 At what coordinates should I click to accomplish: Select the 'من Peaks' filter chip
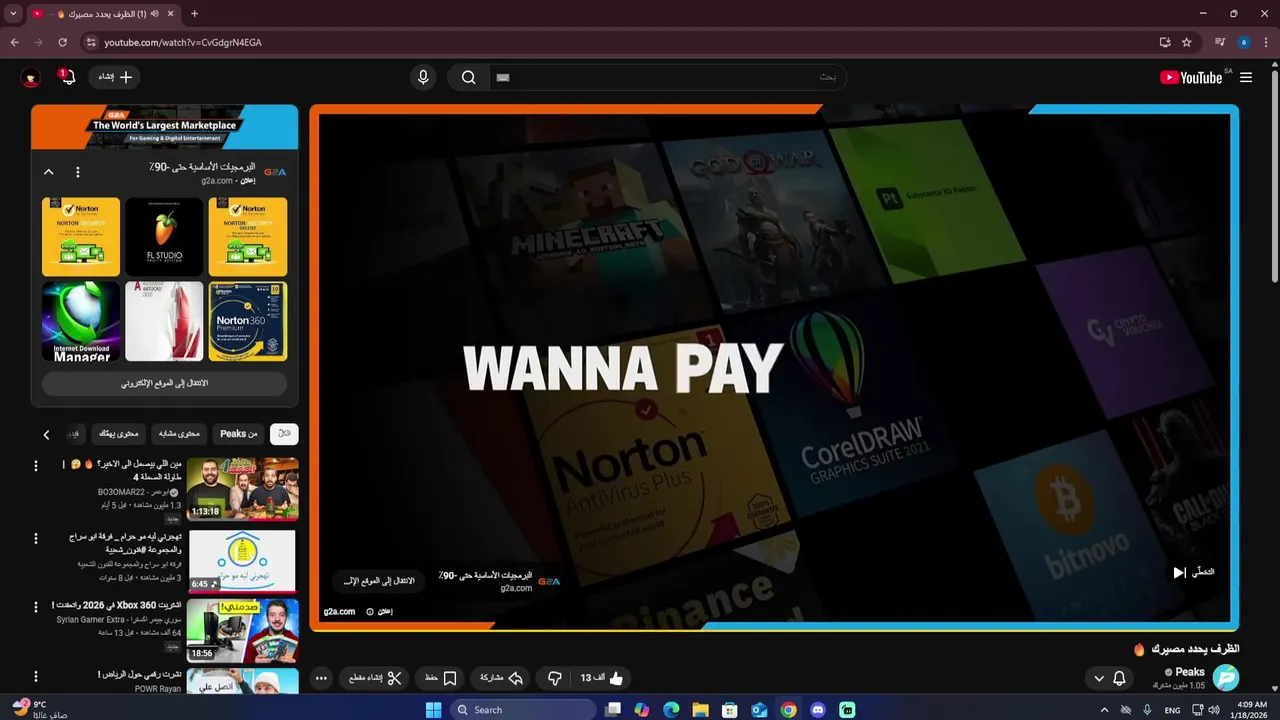click(x=239, y=433)
